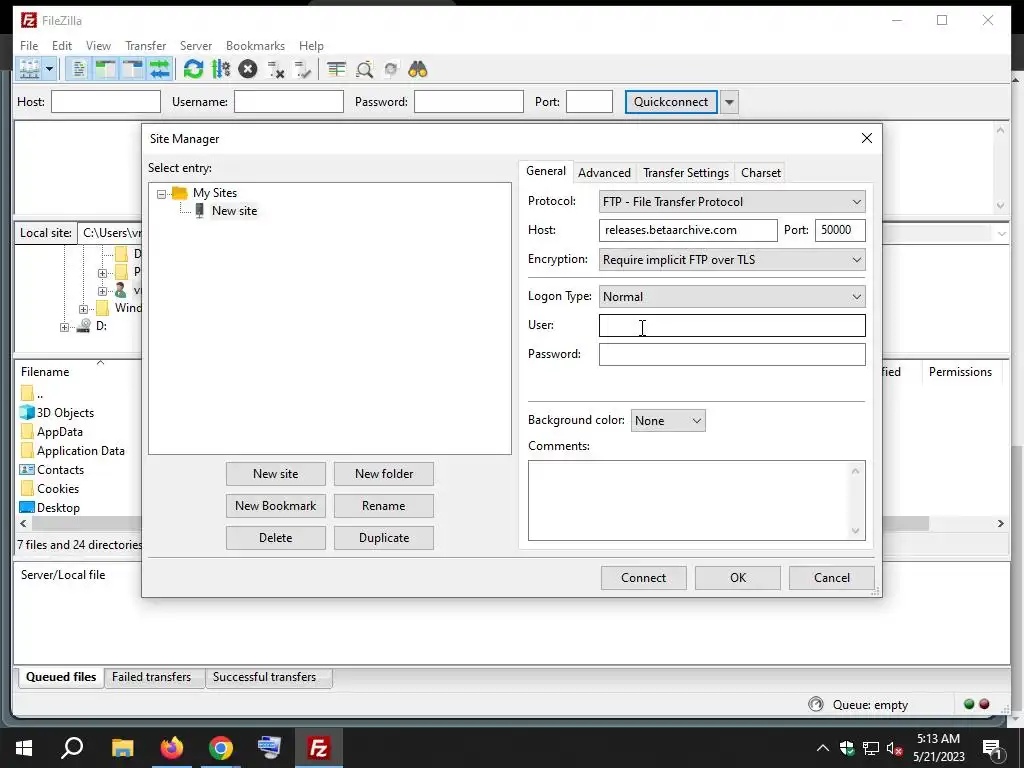1024x768 pixels.
Task: Open Quickconnect history dropdown arrow
Action: coord(729,102)
